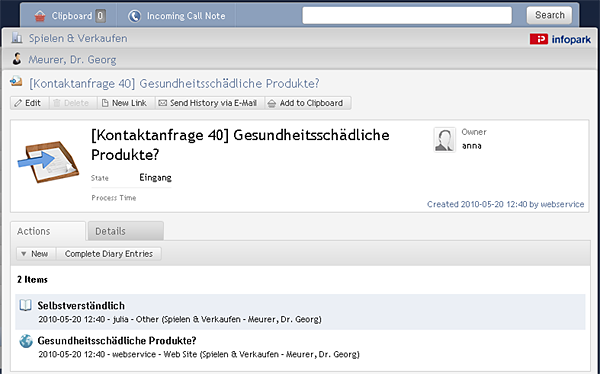
Task: Select the Actions tab
Action: pos(48,231)
